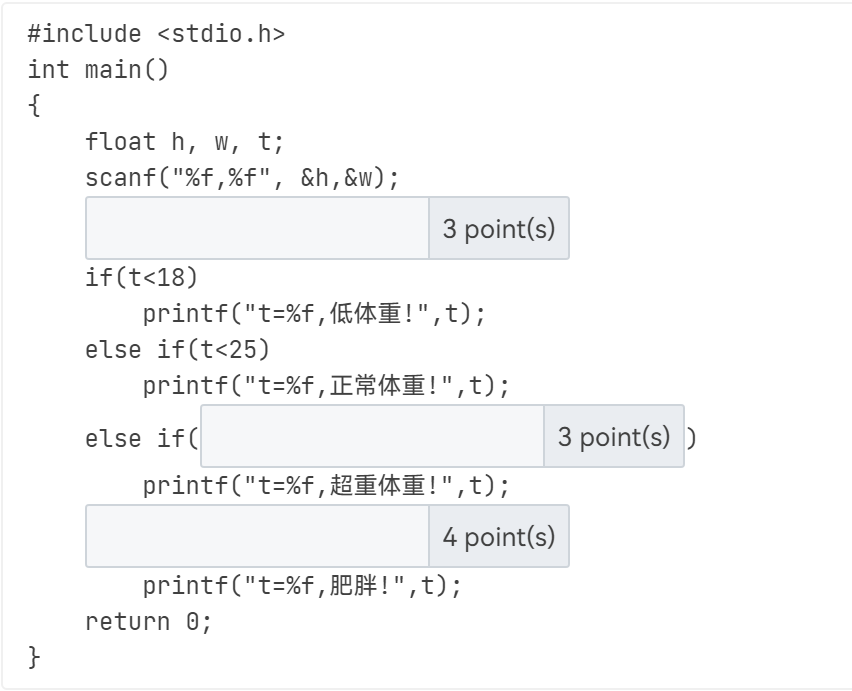Click the first blank input below scanf line
852x691 pixels.
[x=257, y=228]
